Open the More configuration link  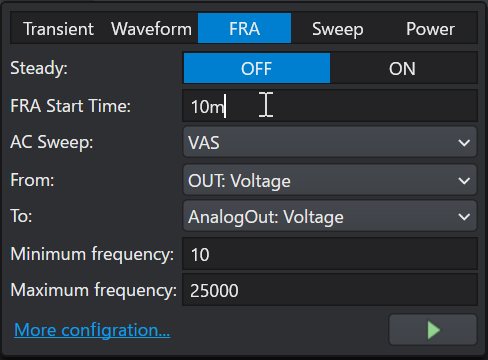(92, 330)
